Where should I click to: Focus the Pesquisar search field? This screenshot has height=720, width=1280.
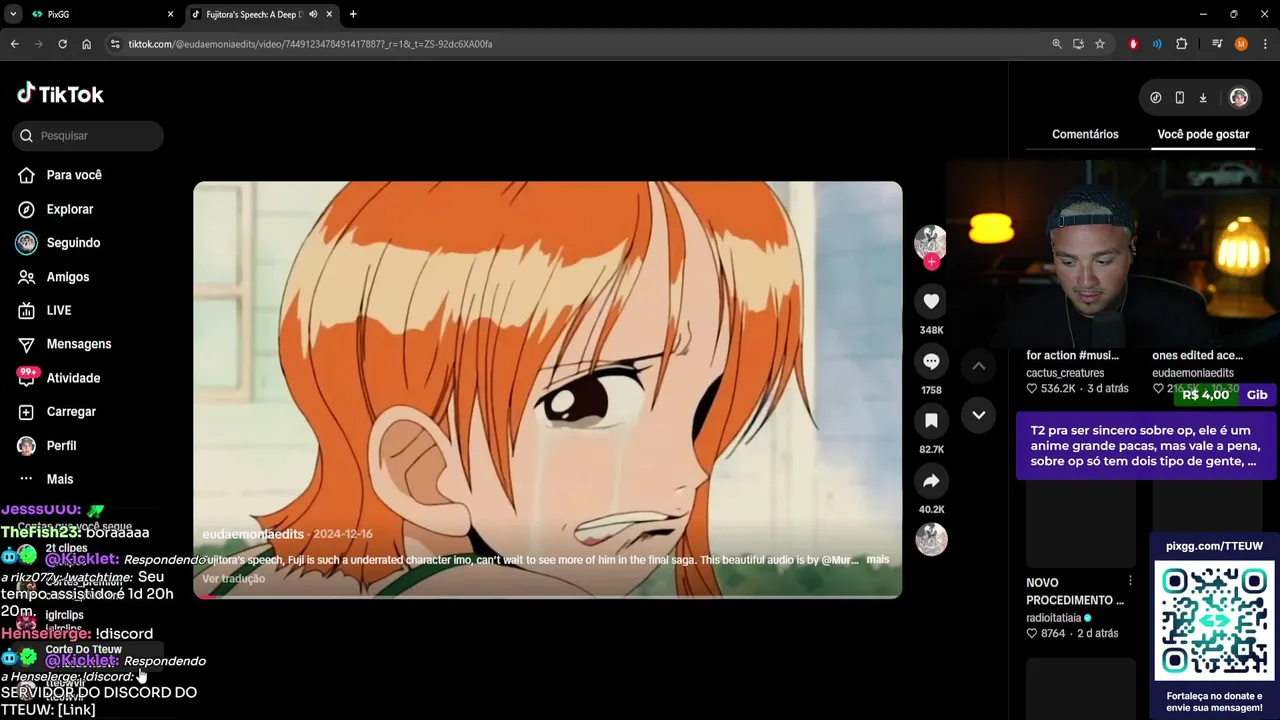tap(88, 135)
